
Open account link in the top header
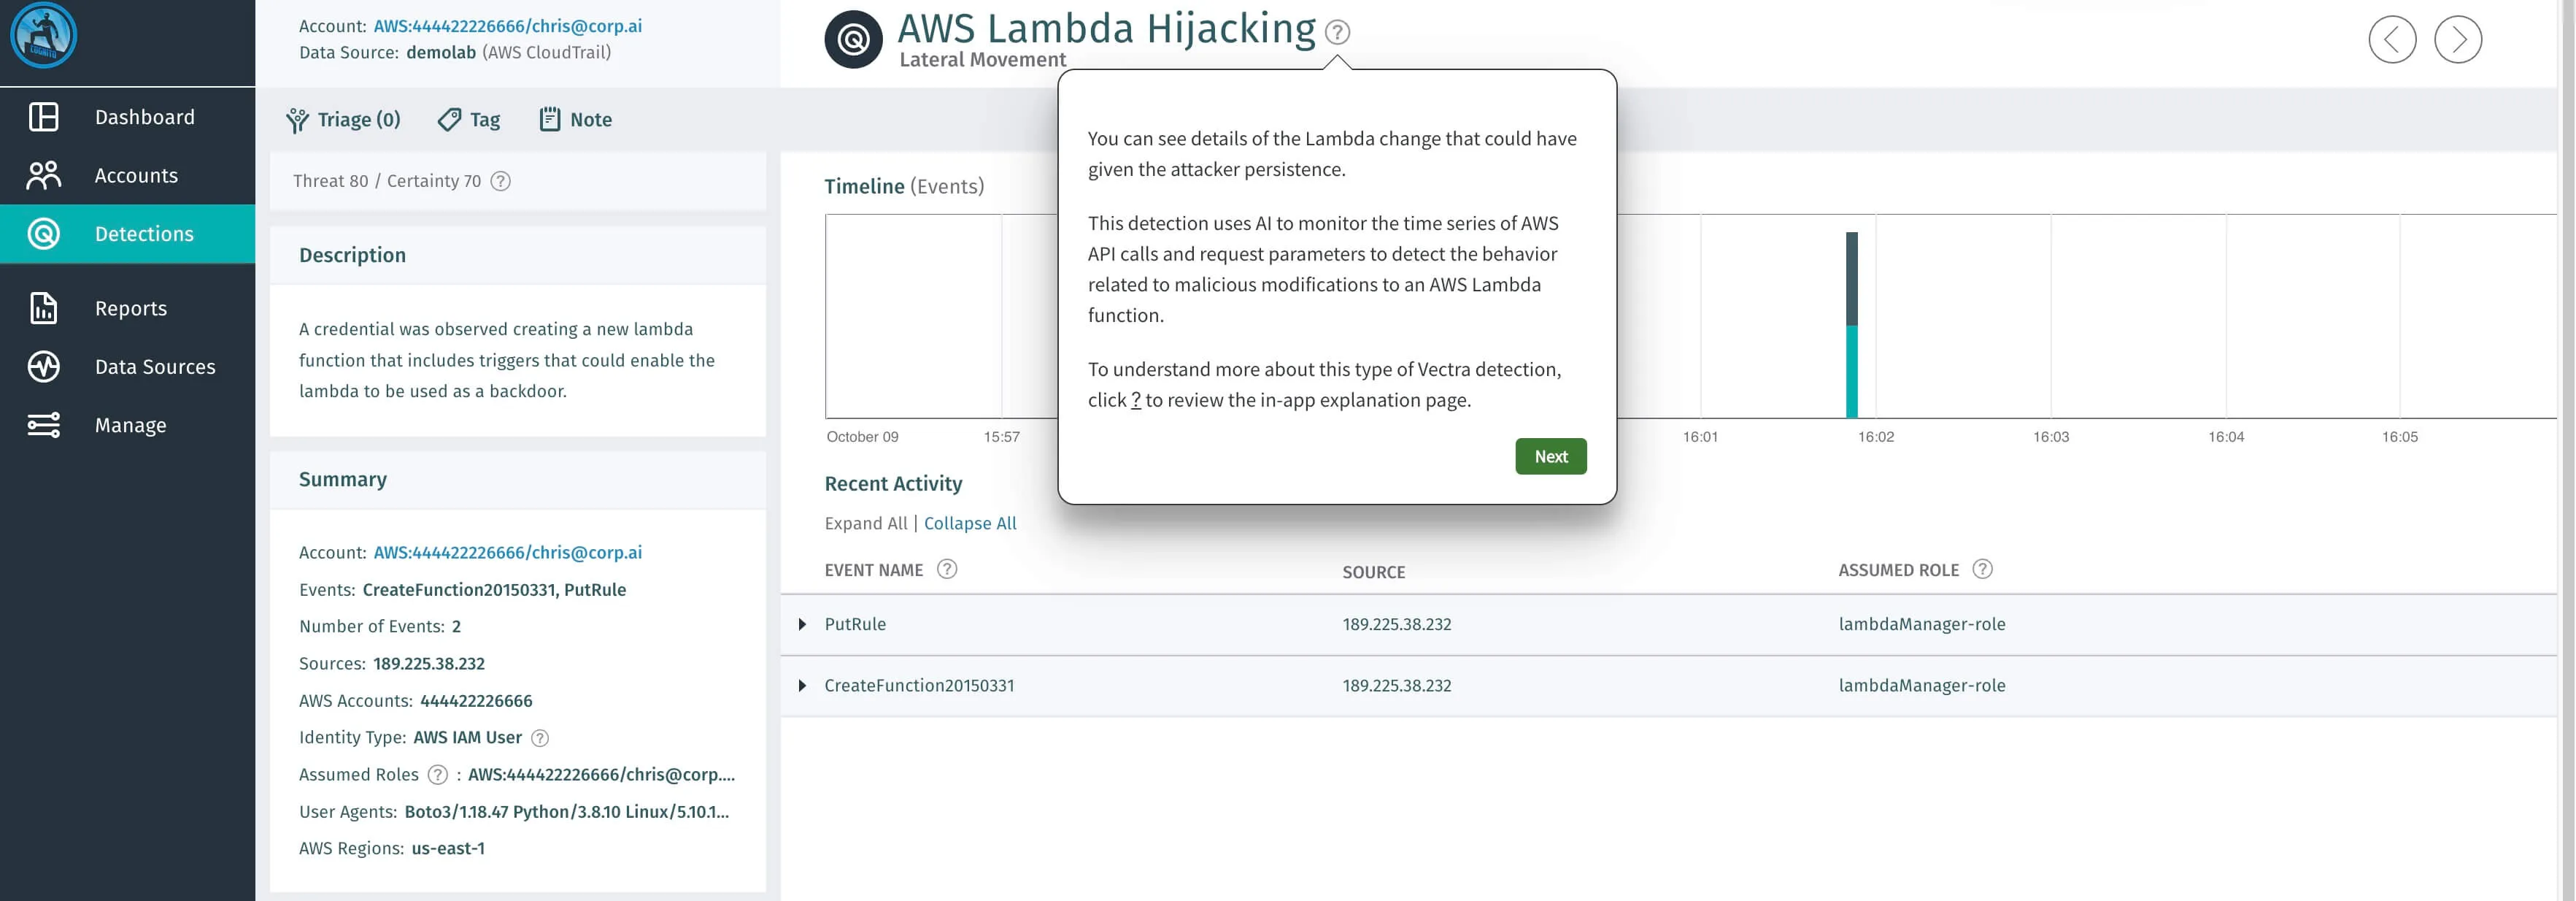[x=508, y=26]
